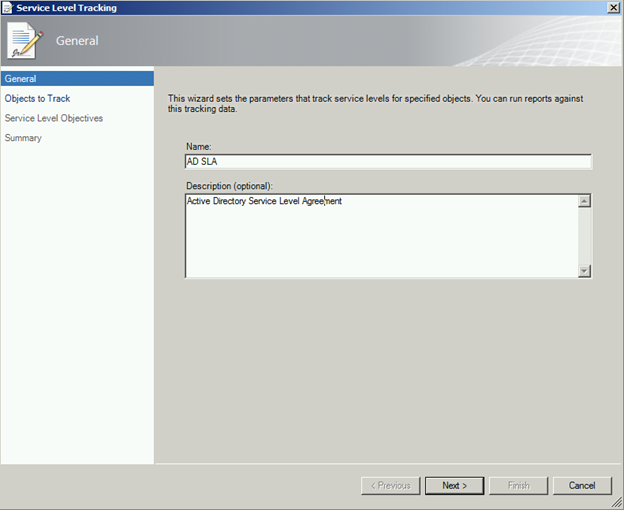Click the 'Description (optional):' label
This screenshot has width=624, height=510.
(x=229, y=186)
